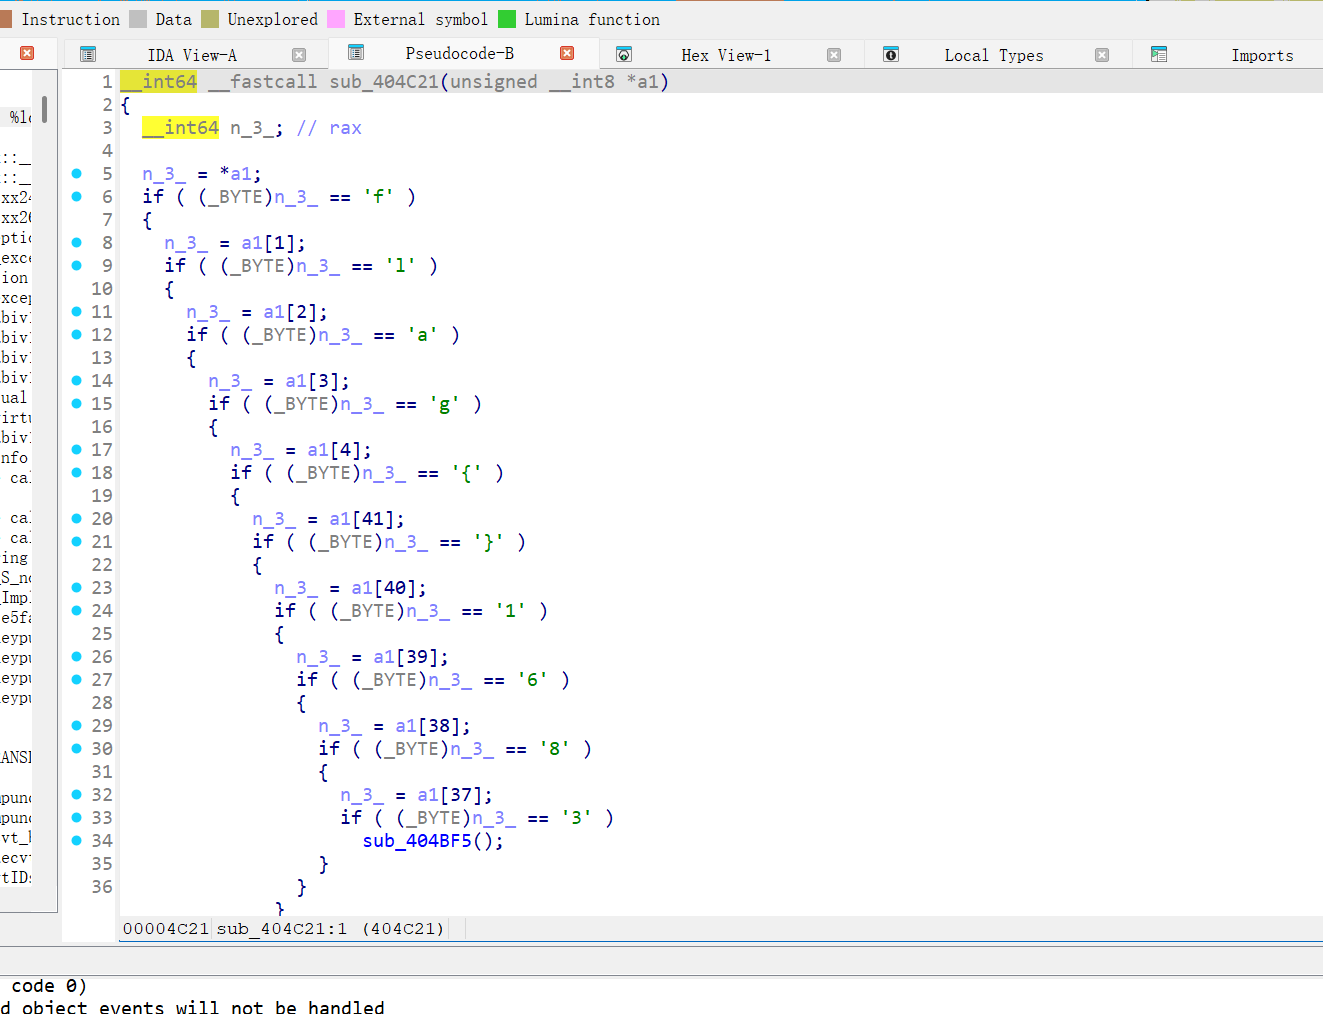This screenshot has height=1014, width=1323.
Task: Toggle breakpoint dot on line 15
Action: pyautogui.click(x=77, y=404)
